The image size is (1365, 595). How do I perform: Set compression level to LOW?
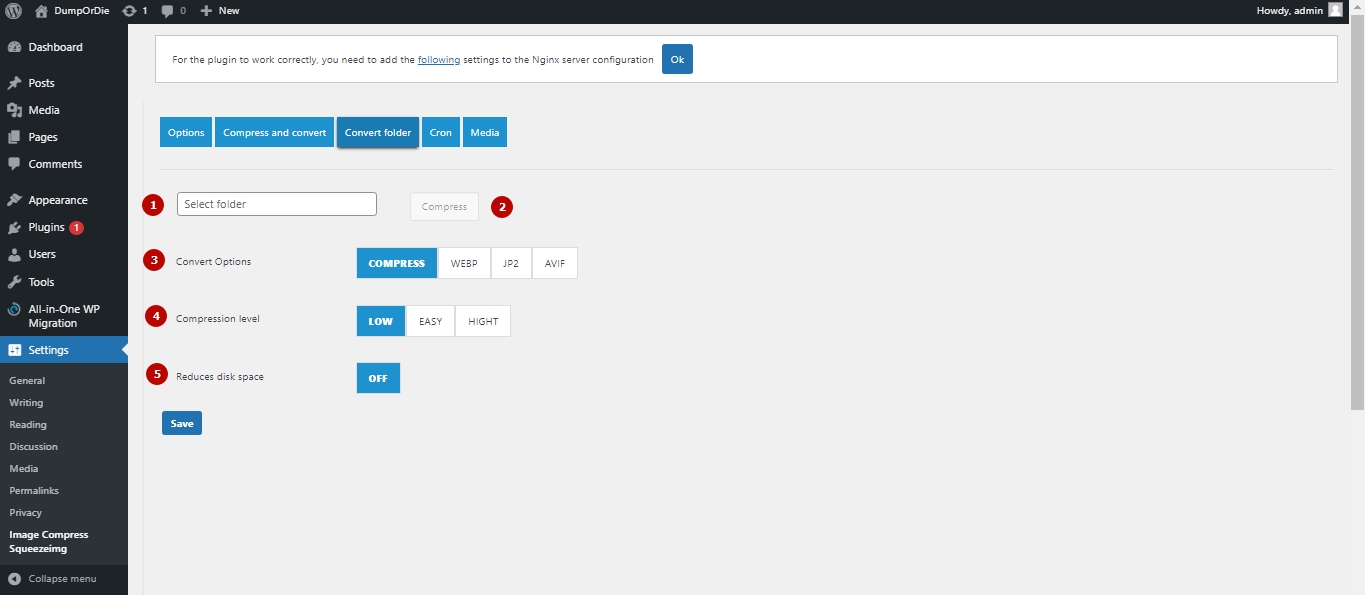[381, 321]
